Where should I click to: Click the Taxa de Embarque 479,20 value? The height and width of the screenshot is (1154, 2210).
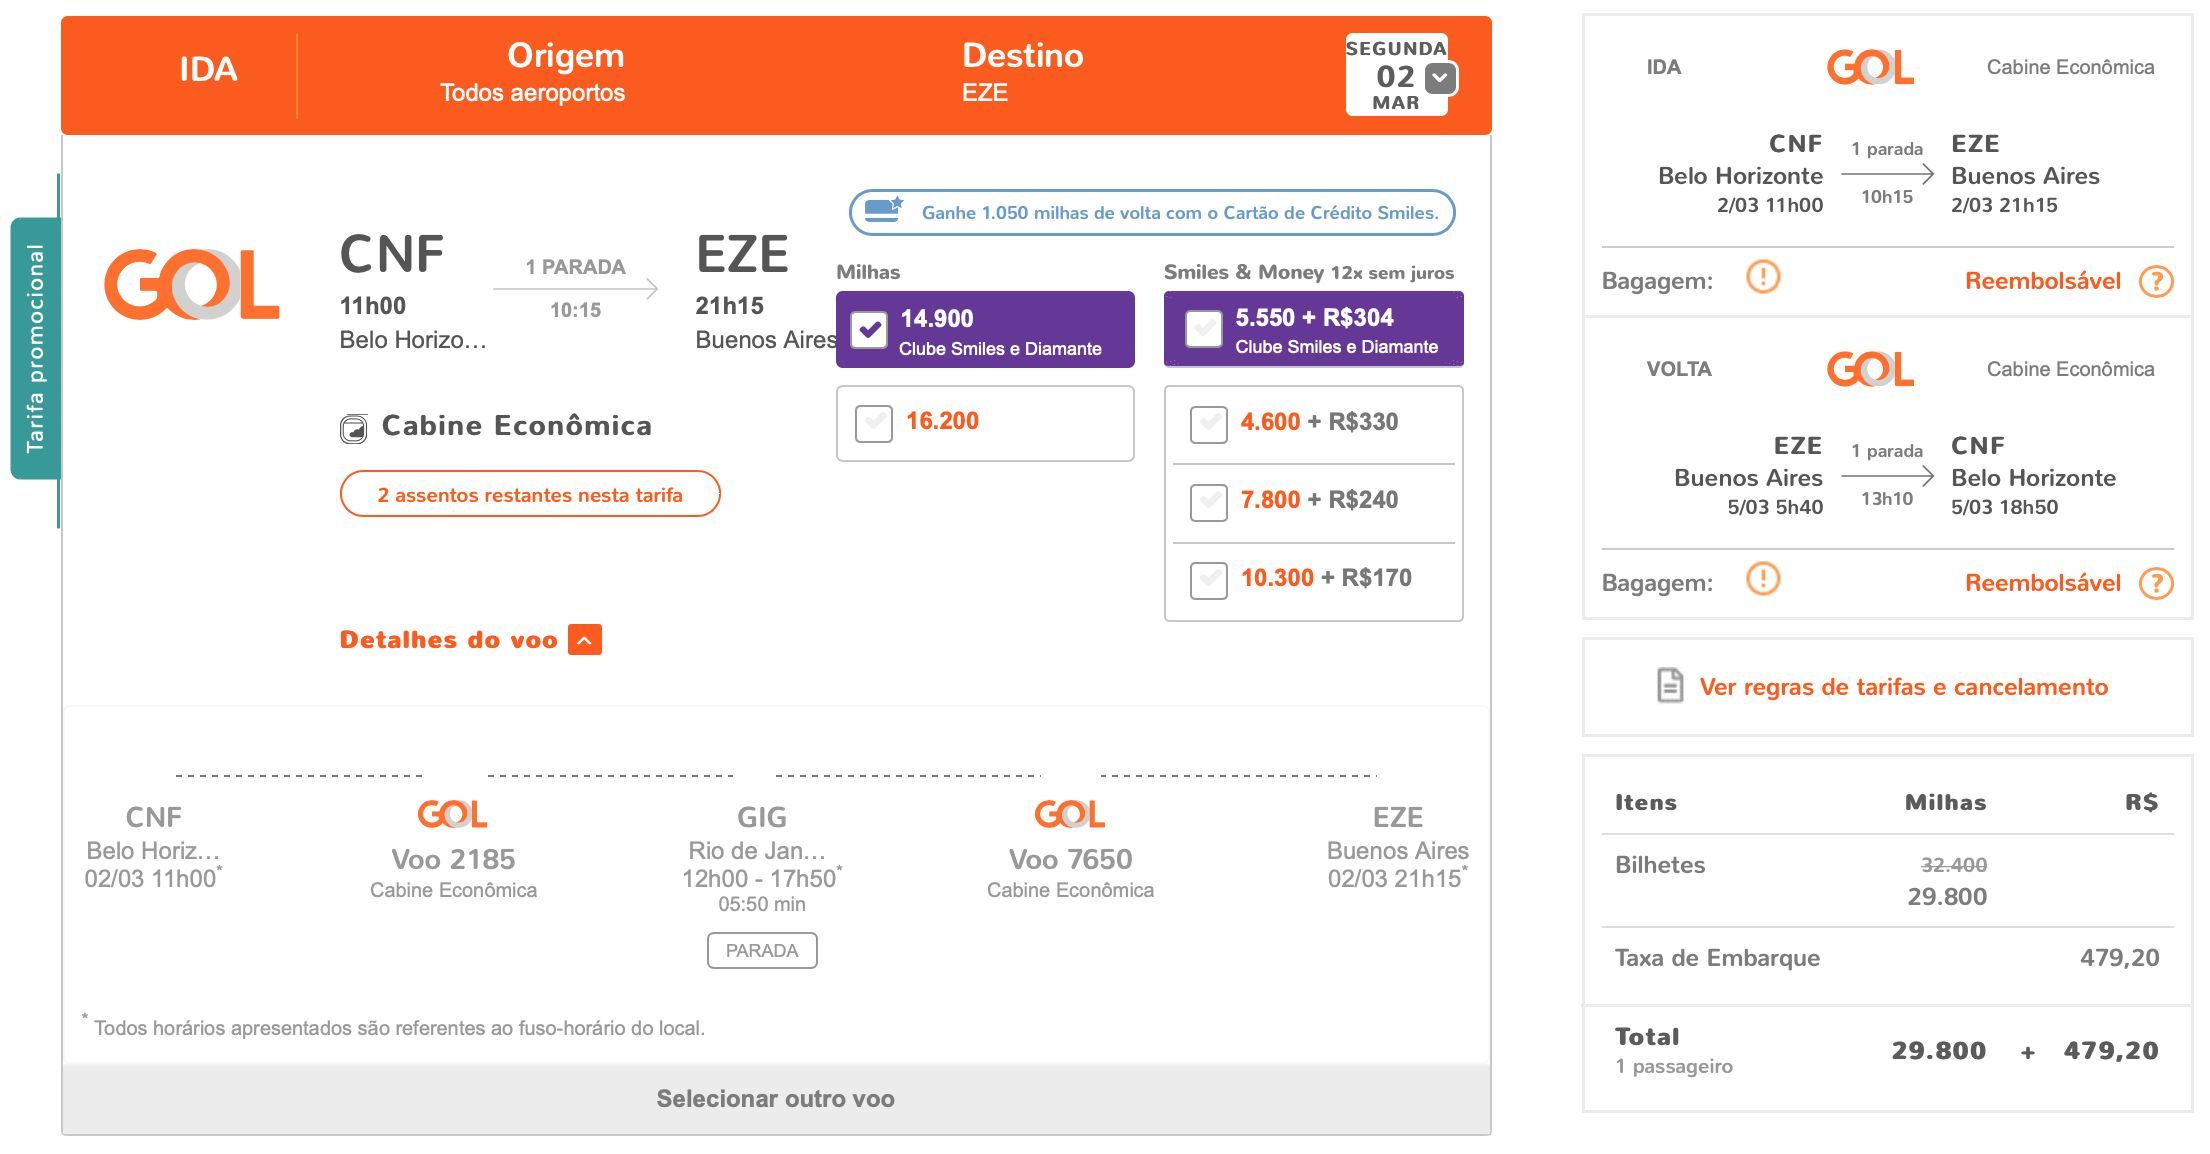2119,958
